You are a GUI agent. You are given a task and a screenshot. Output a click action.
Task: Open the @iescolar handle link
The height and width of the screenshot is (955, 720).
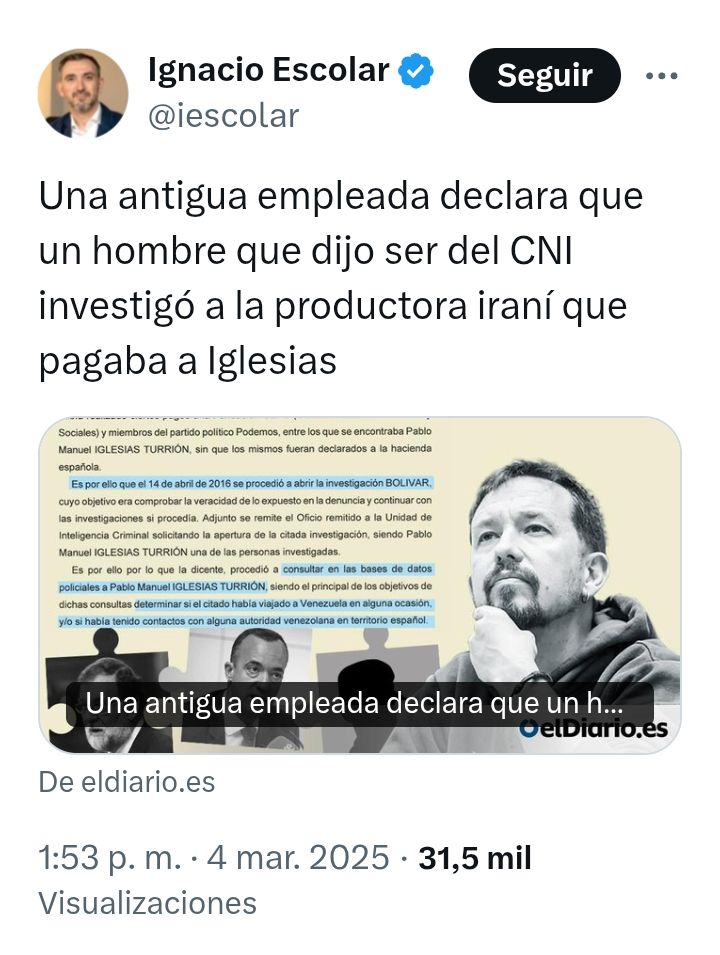tap(224, 116)
